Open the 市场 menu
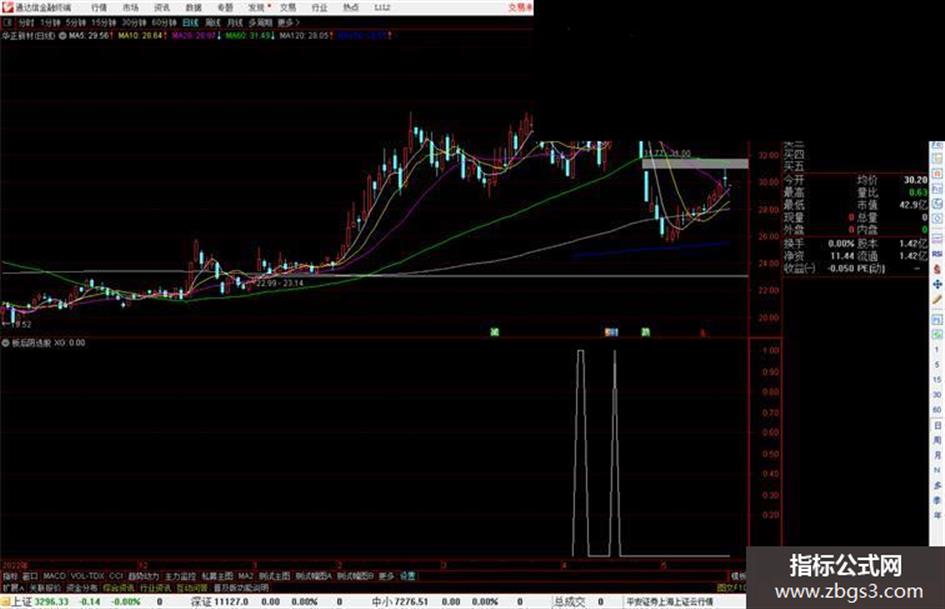The image size is (945, 609). pyautogui.click(x=130, y=7)
